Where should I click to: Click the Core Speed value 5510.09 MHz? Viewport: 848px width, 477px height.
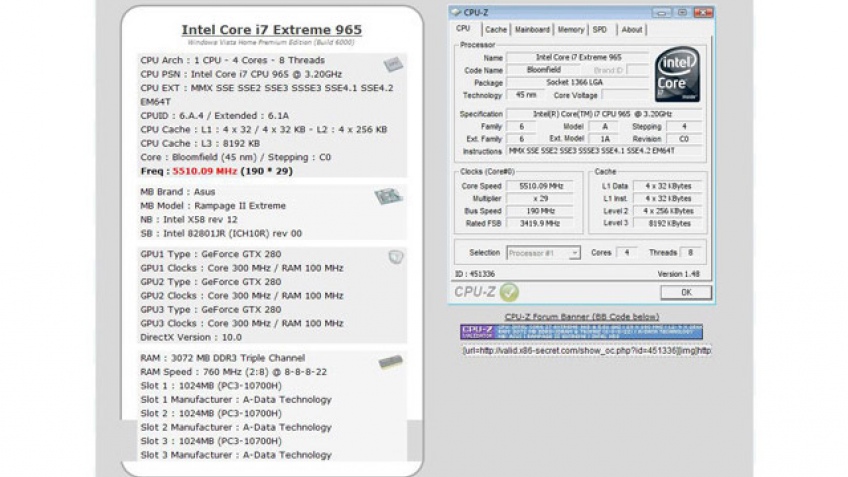coord(541,186)
